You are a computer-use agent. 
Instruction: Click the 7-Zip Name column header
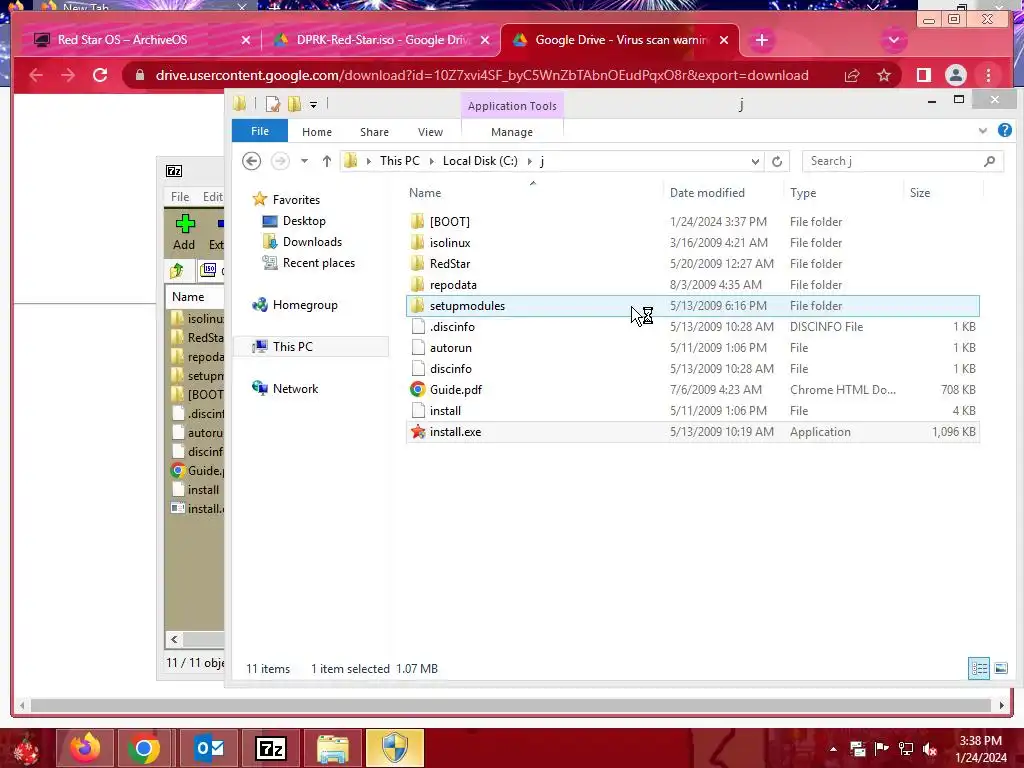point(188,296)
